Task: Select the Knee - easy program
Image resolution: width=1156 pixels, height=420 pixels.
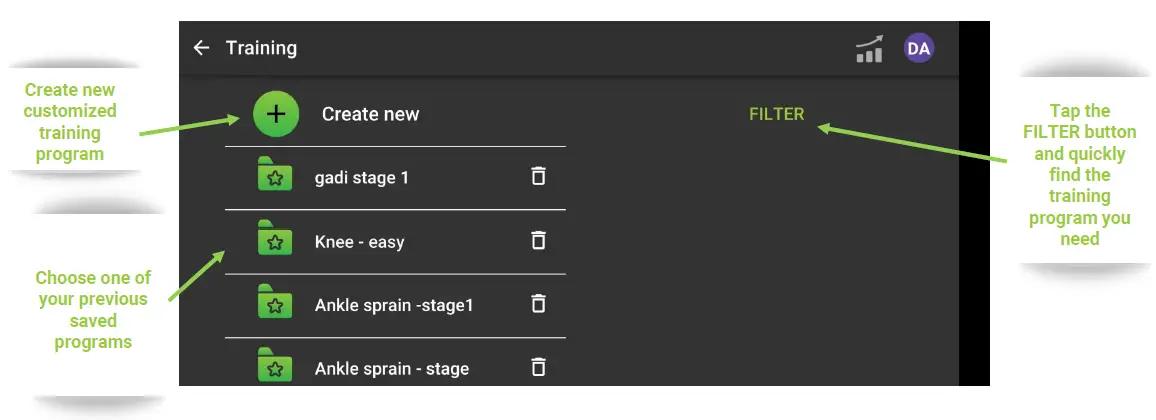Action: 359,242
